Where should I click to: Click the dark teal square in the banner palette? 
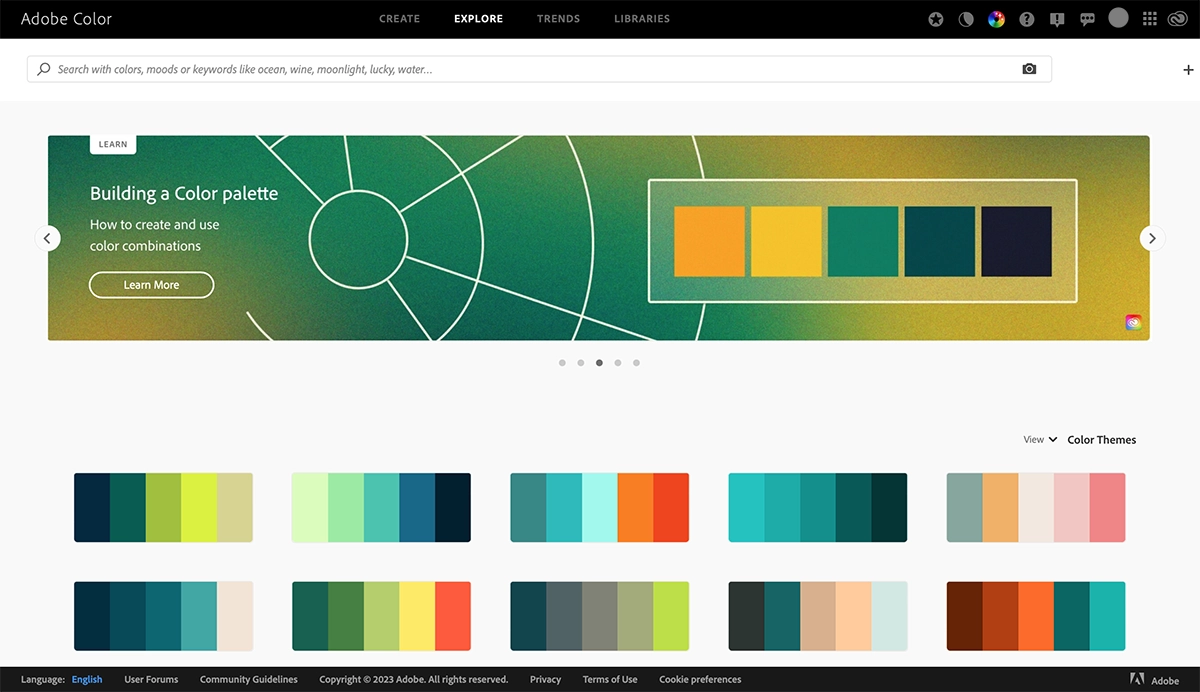point(940,241)
